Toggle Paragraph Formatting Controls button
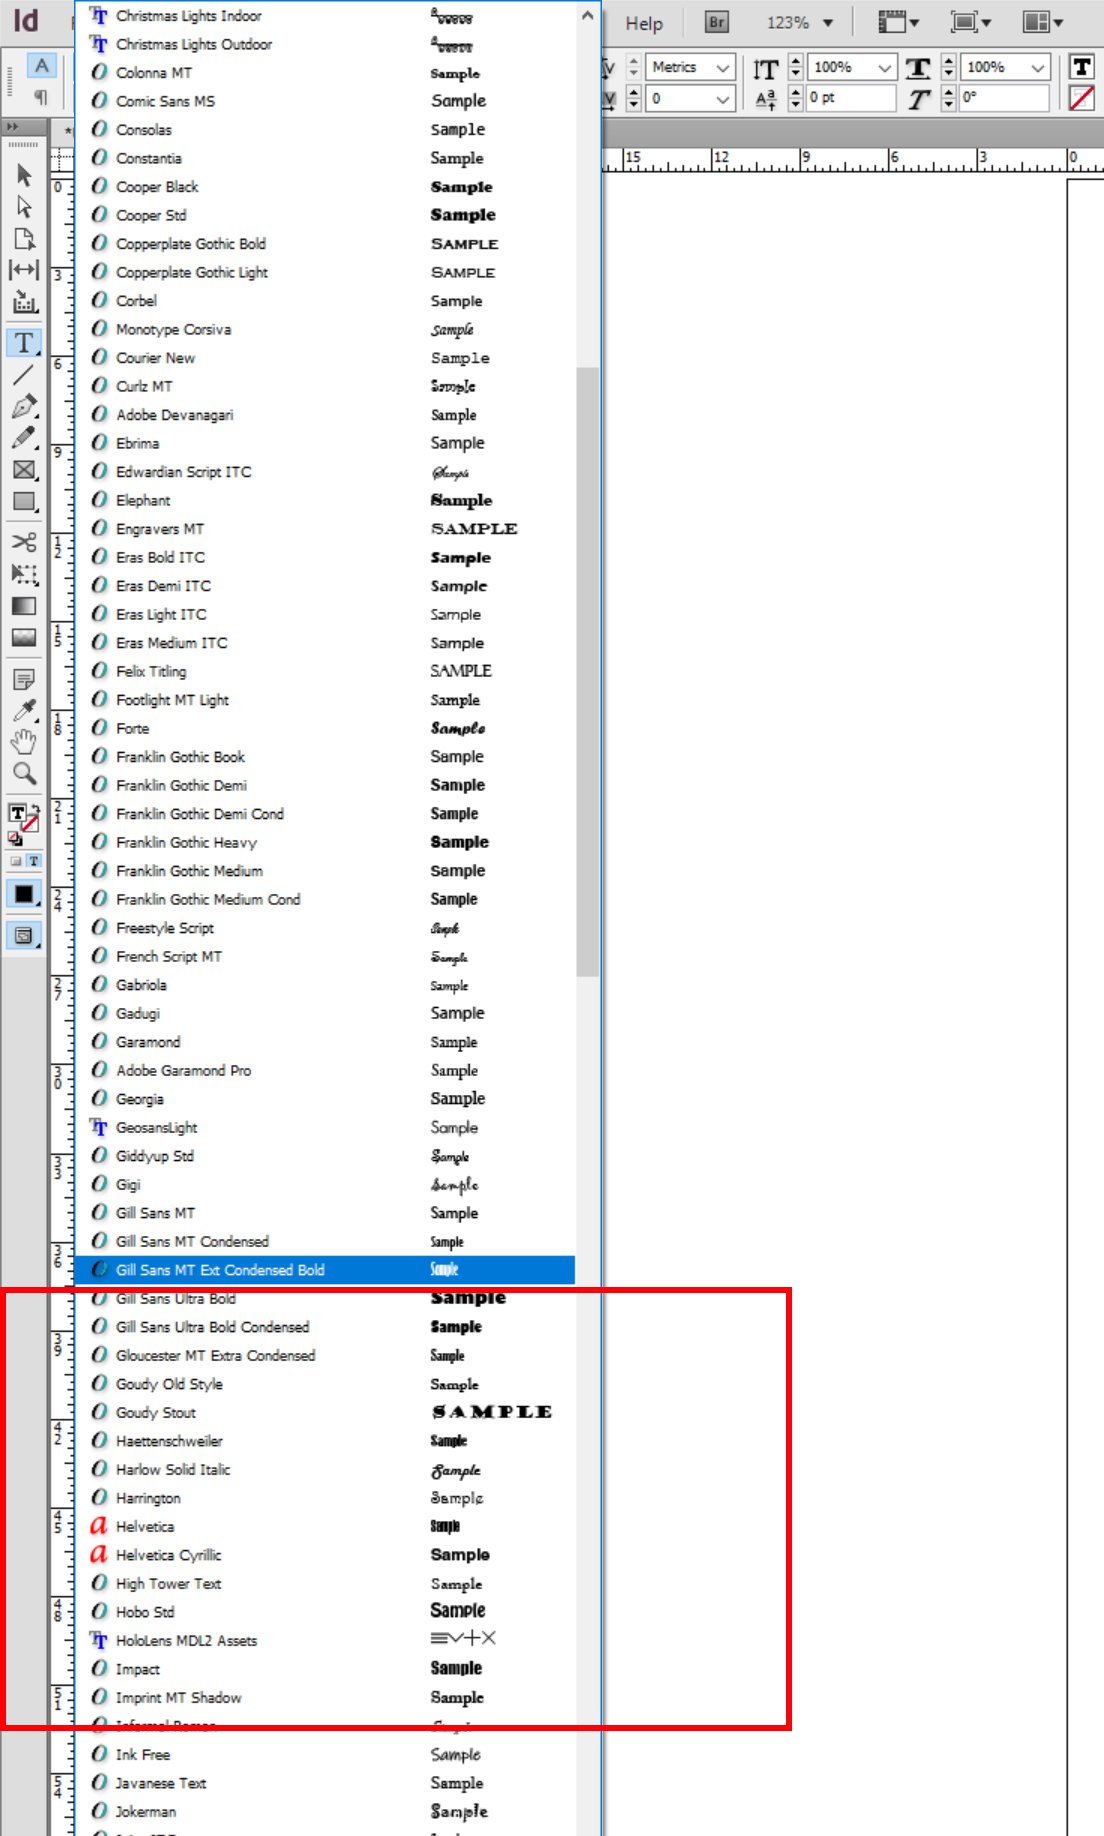Image resolution: width=1104 pixels, height=1836 pixels. (41, 97)
